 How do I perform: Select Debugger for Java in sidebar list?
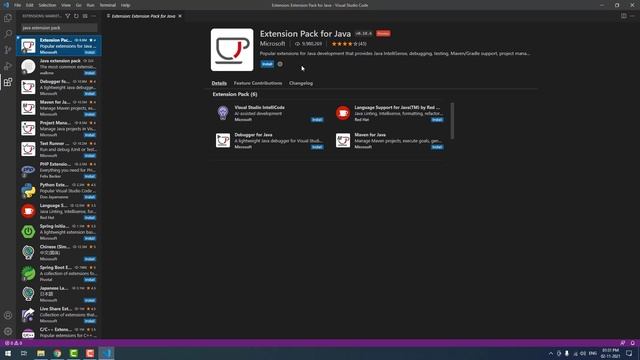(59, 87)
